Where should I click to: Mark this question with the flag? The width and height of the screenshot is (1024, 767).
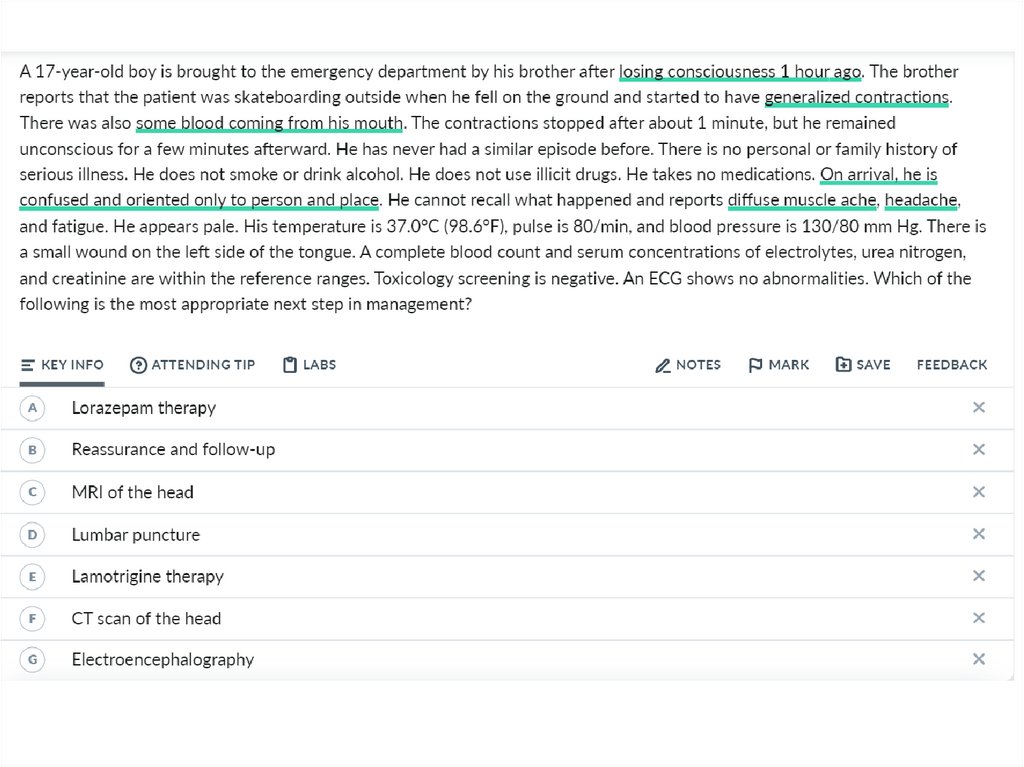tap(779, 365)
